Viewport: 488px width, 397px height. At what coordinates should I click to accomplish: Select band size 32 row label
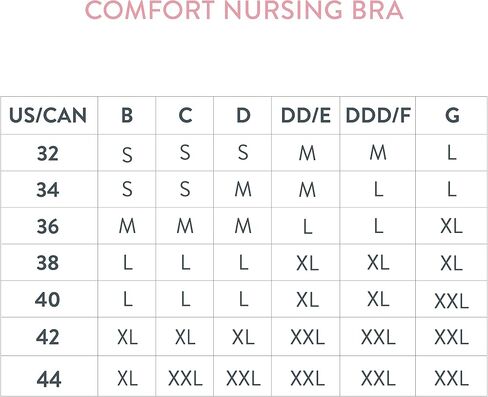(48, 154)
